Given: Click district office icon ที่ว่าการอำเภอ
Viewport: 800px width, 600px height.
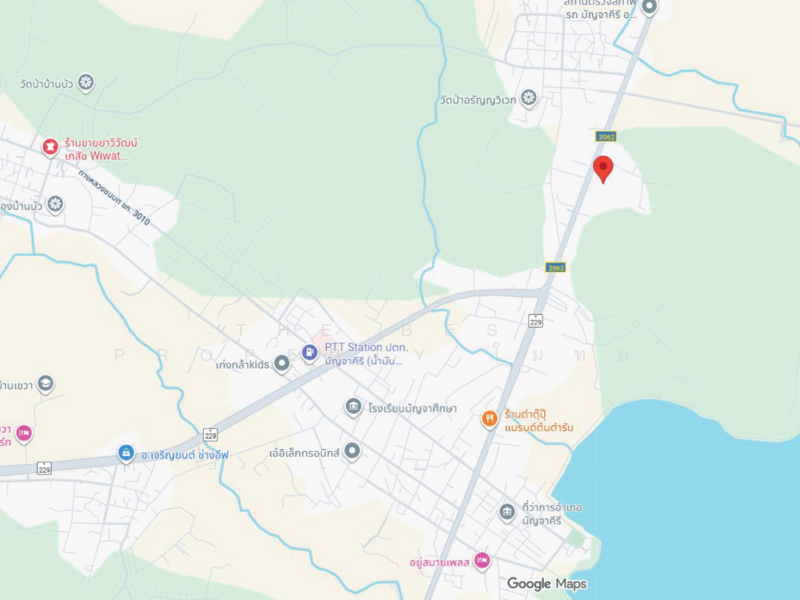Looking at the screenshot, I should pos(507,512).
